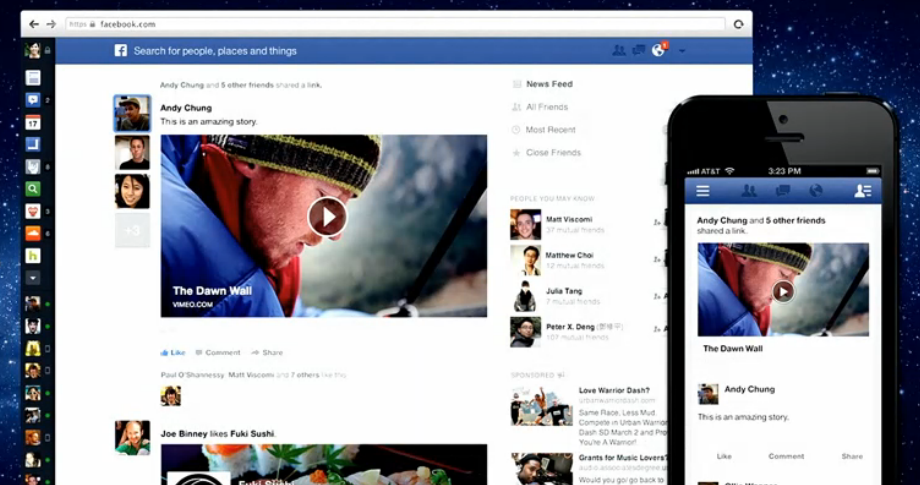Expand the account dropdown arrow in header
Image resolution: width=920 pixels, height=485 pixels.
coord(682,51)
